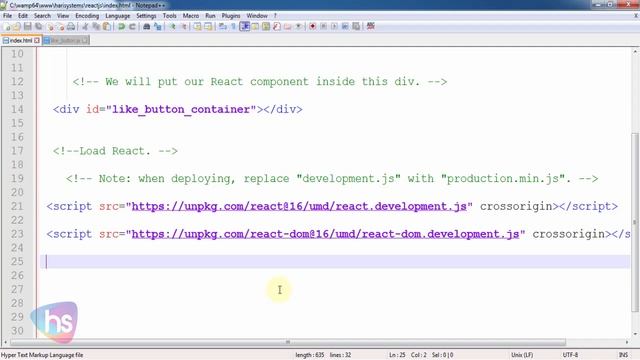Click the Run Macro Multiple Times icon

pos(345,27)
